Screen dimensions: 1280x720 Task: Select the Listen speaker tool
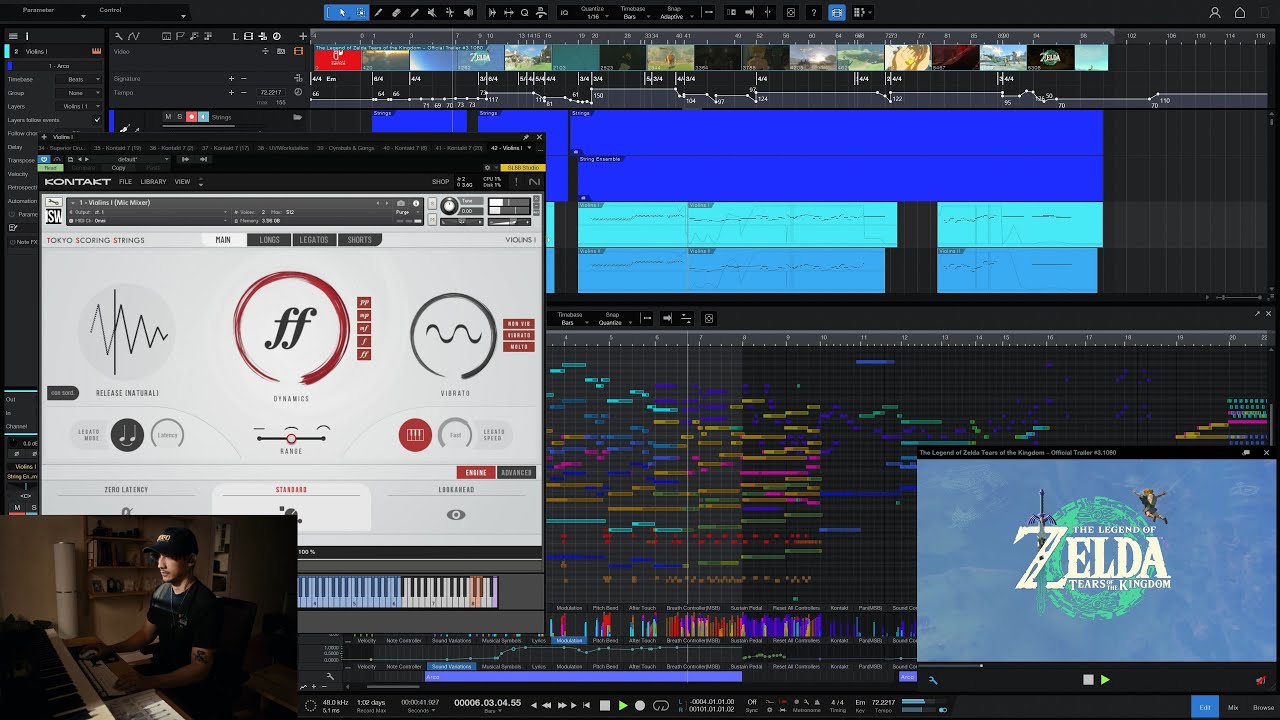pos(468,13)
